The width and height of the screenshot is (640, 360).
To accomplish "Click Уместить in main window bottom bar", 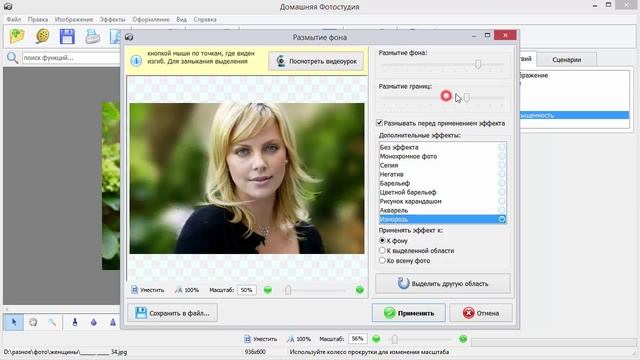I will coord(260,339).
